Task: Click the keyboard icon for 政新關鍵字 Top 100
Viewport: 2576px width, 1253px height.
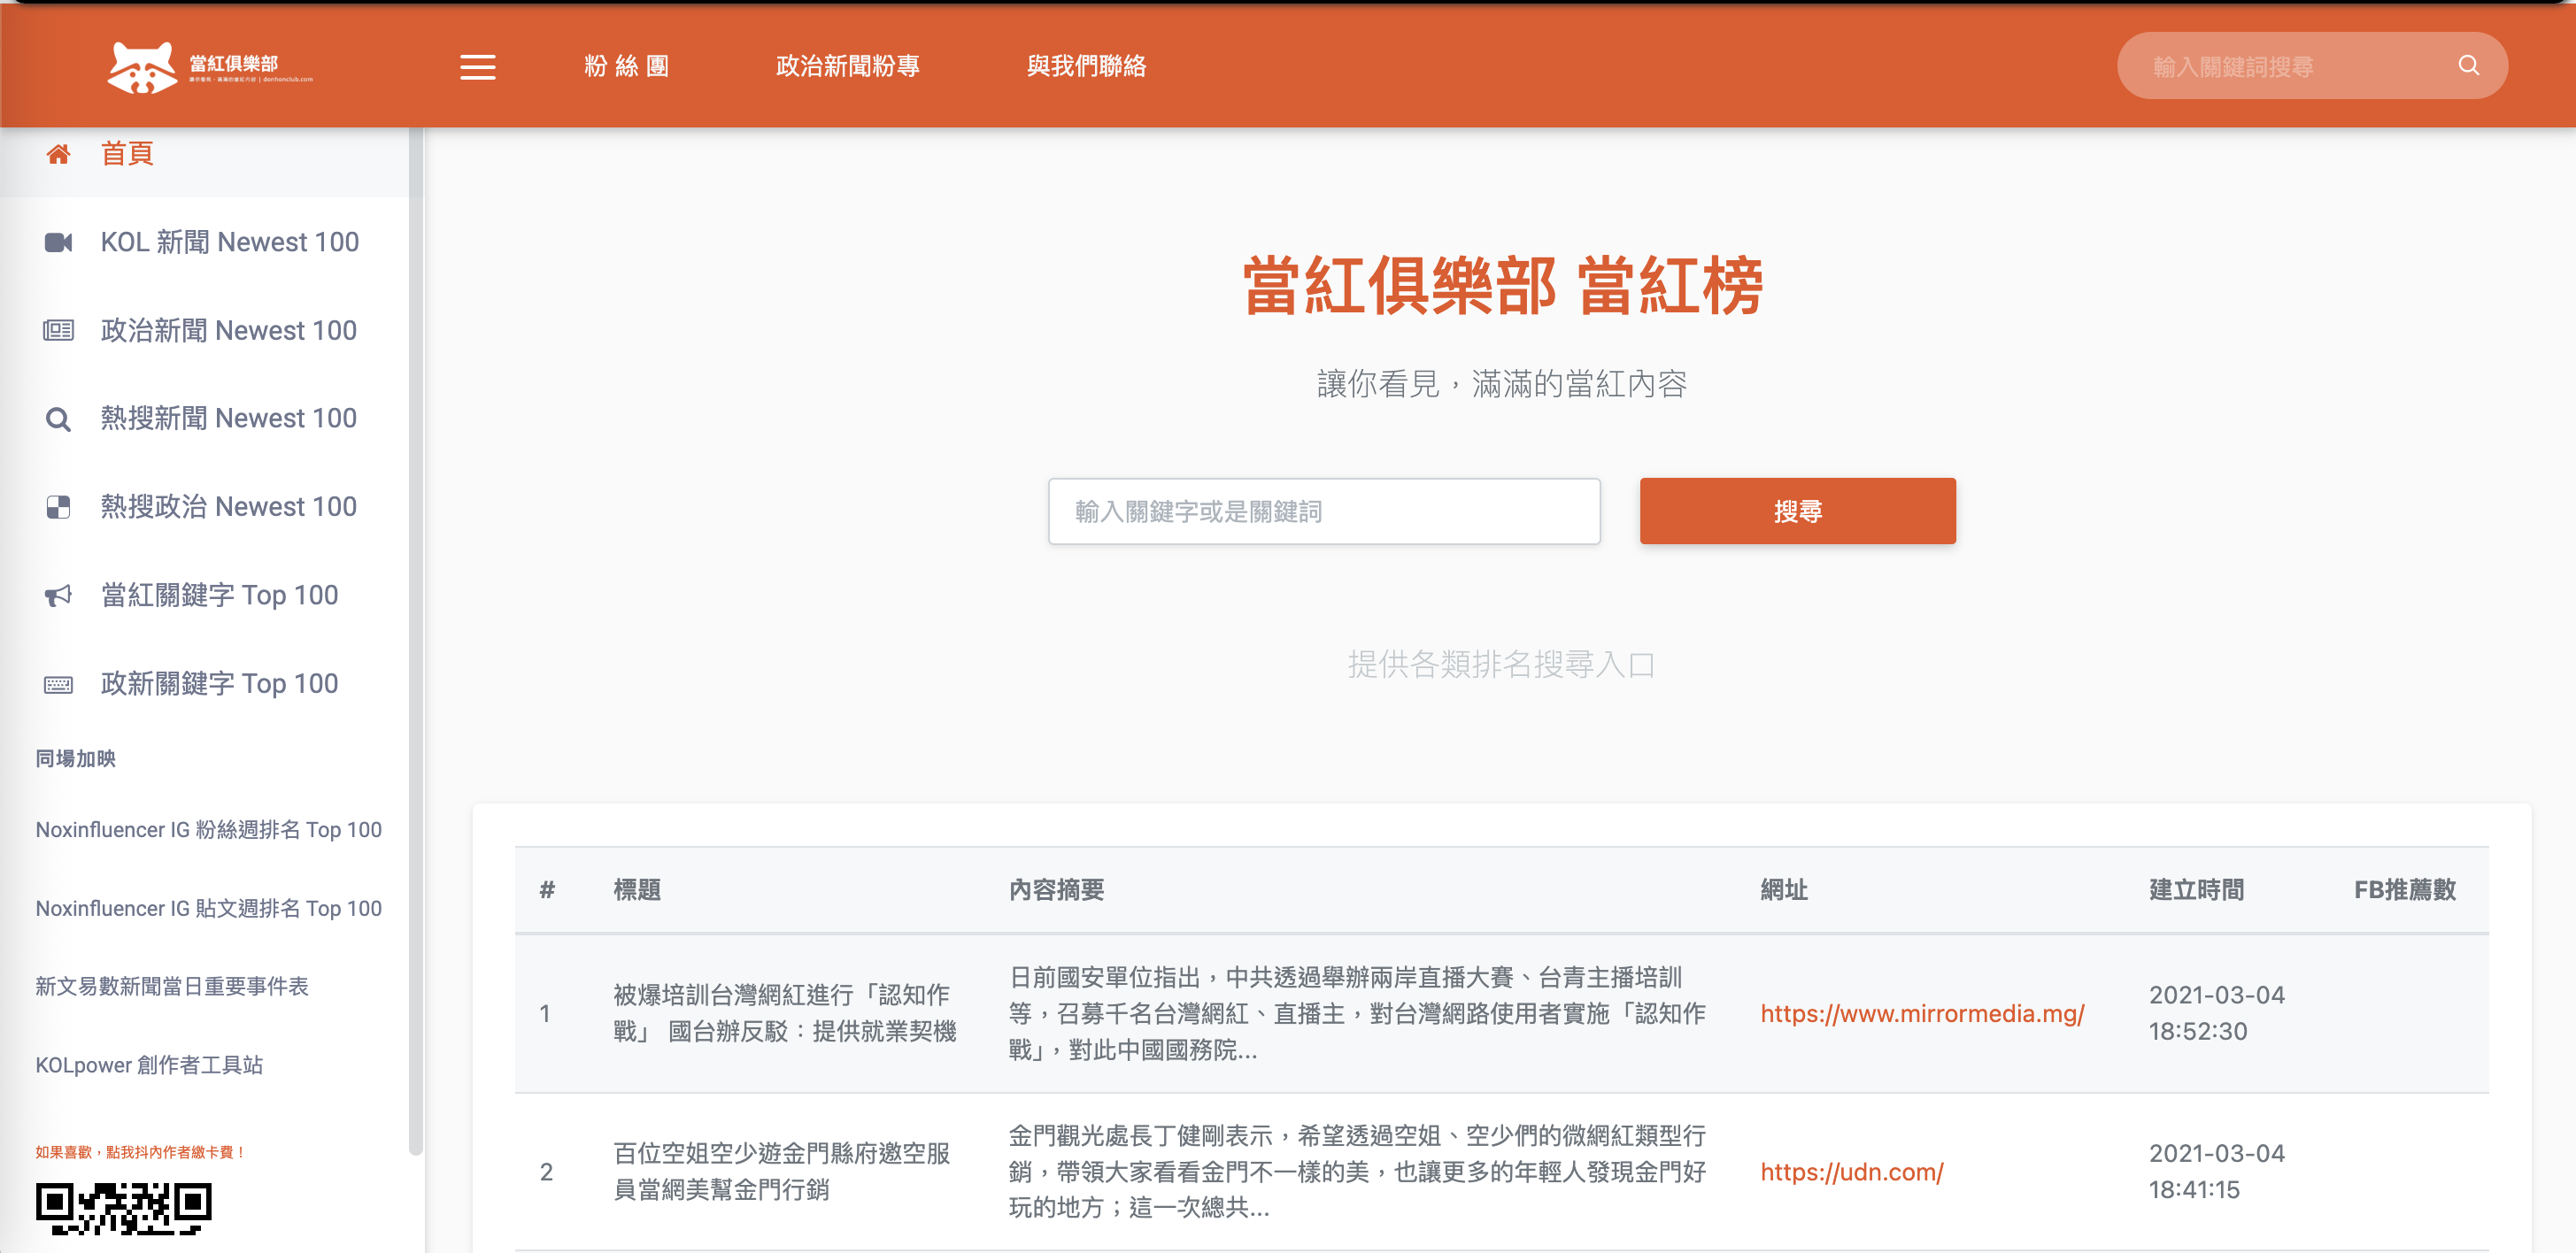Action: coord(58,684)
